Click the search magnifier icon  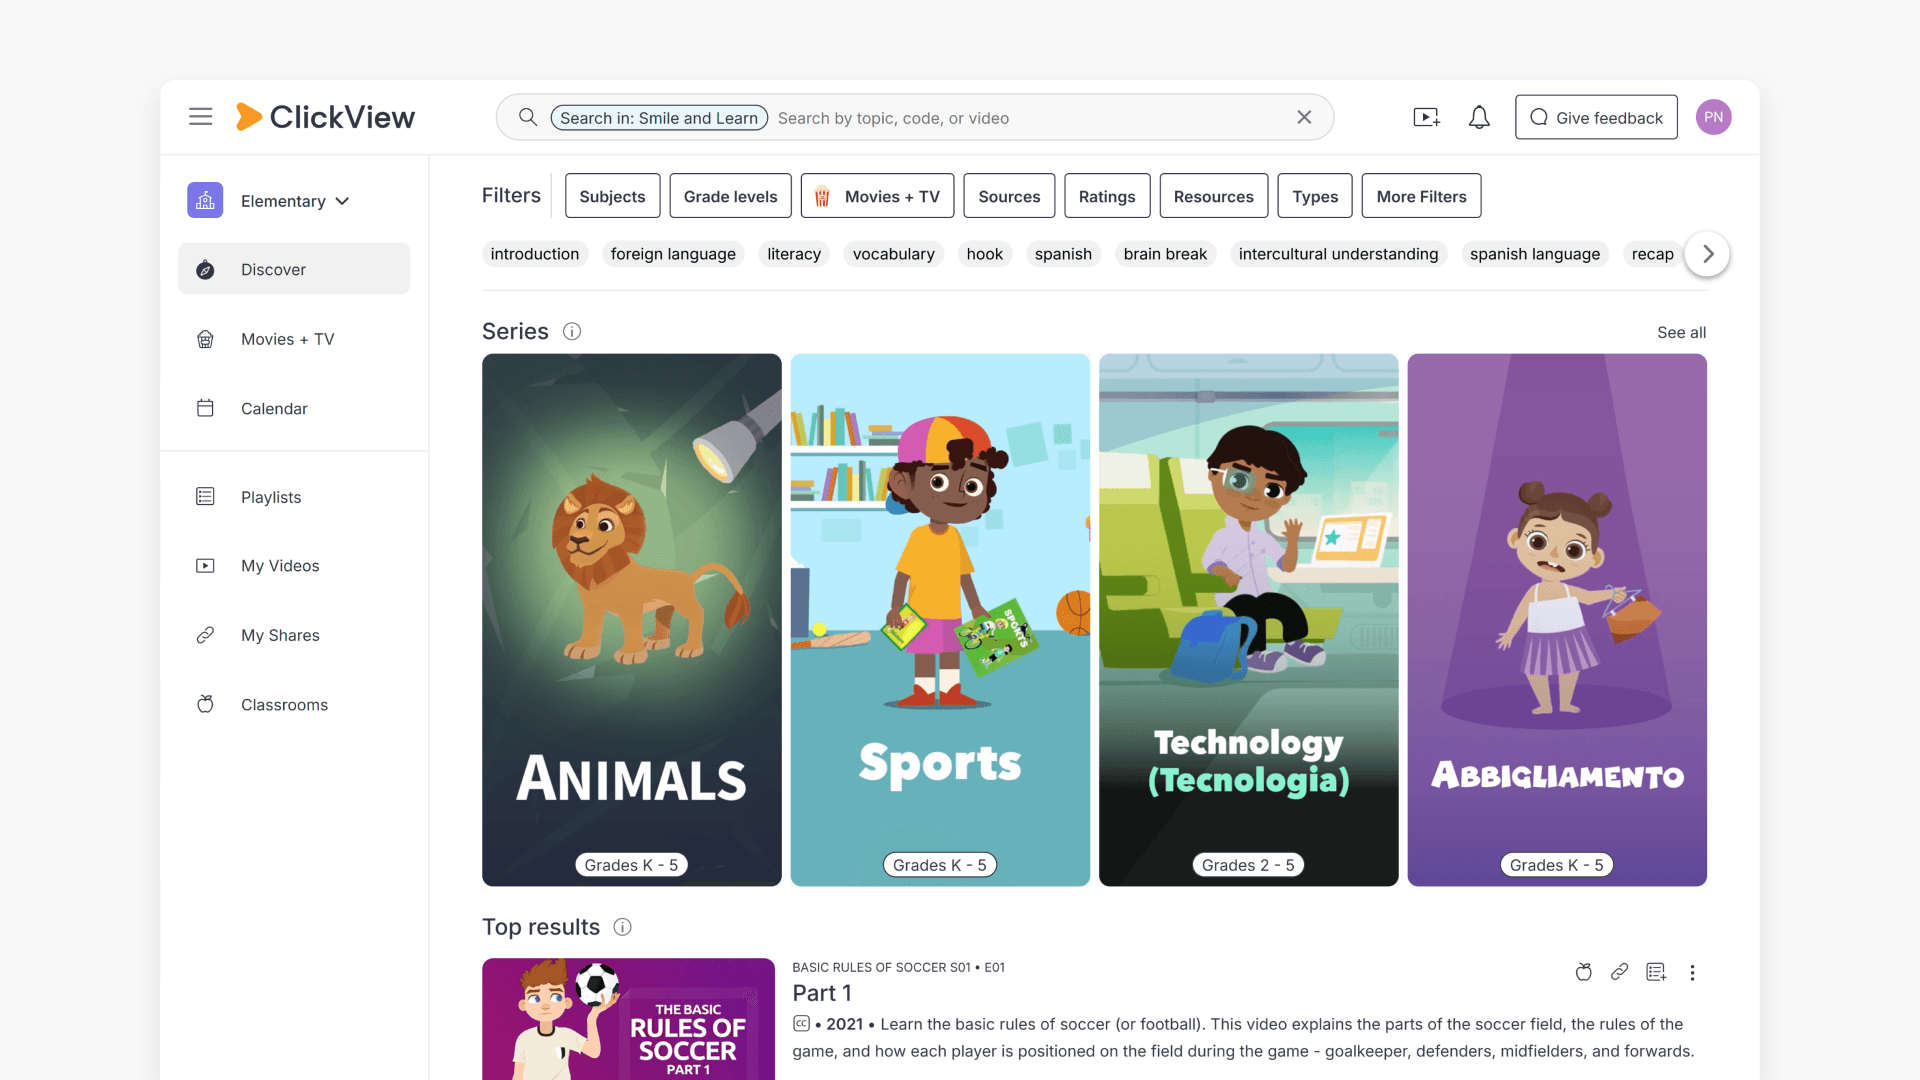[x=528, y=117]
